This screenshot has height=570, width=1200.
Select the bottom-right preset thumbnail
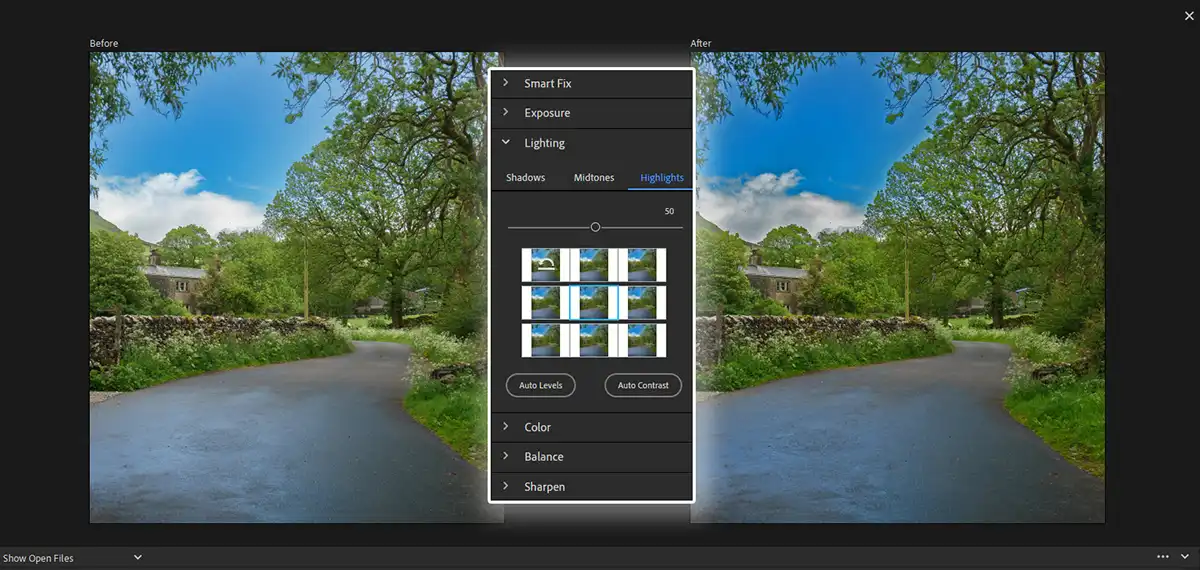[642, 340]
